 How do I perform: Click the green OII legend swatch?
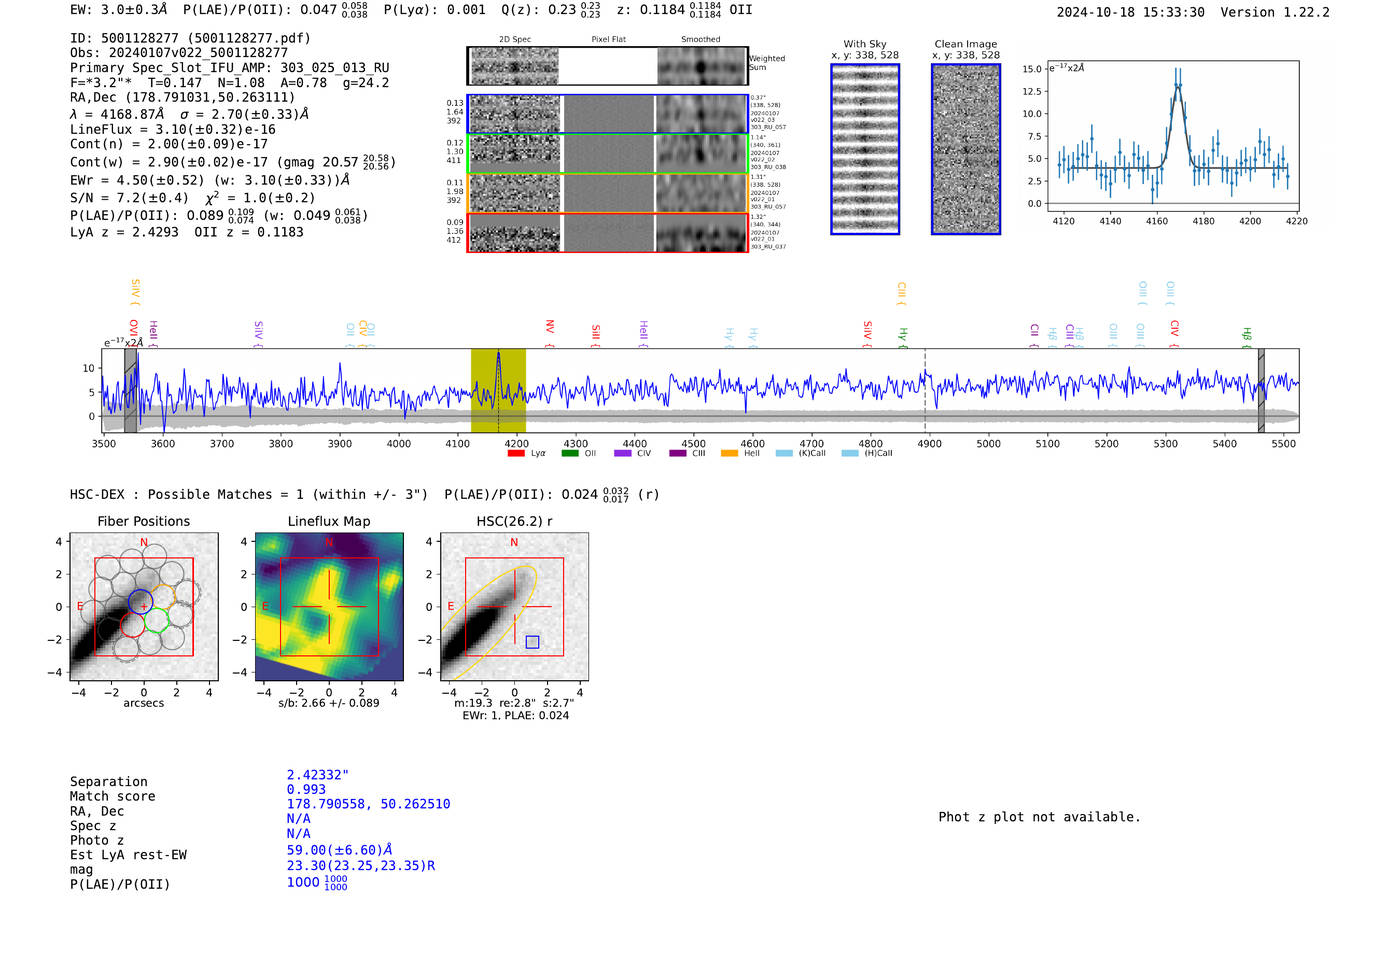(x=570, y=453)
